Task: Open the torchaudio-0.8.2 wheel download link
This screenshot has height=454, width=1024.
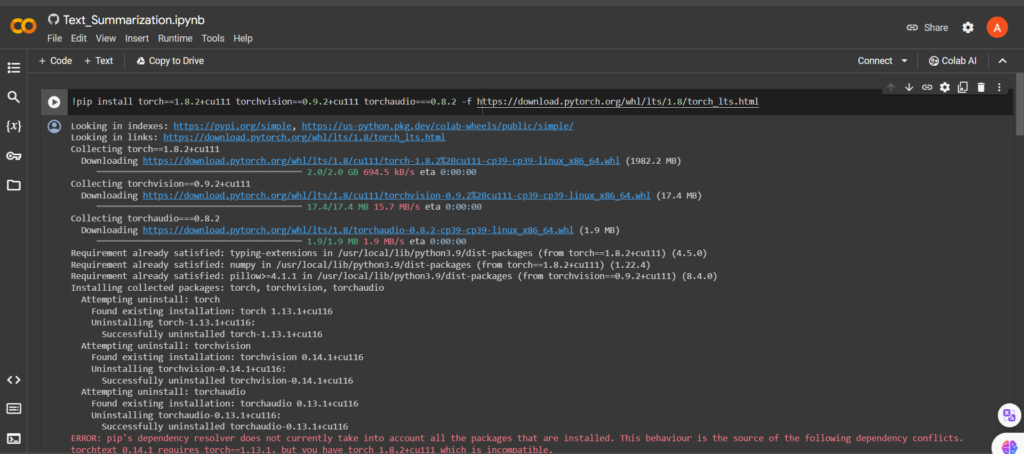Action: pyautogui.click(x=358, y=230)
